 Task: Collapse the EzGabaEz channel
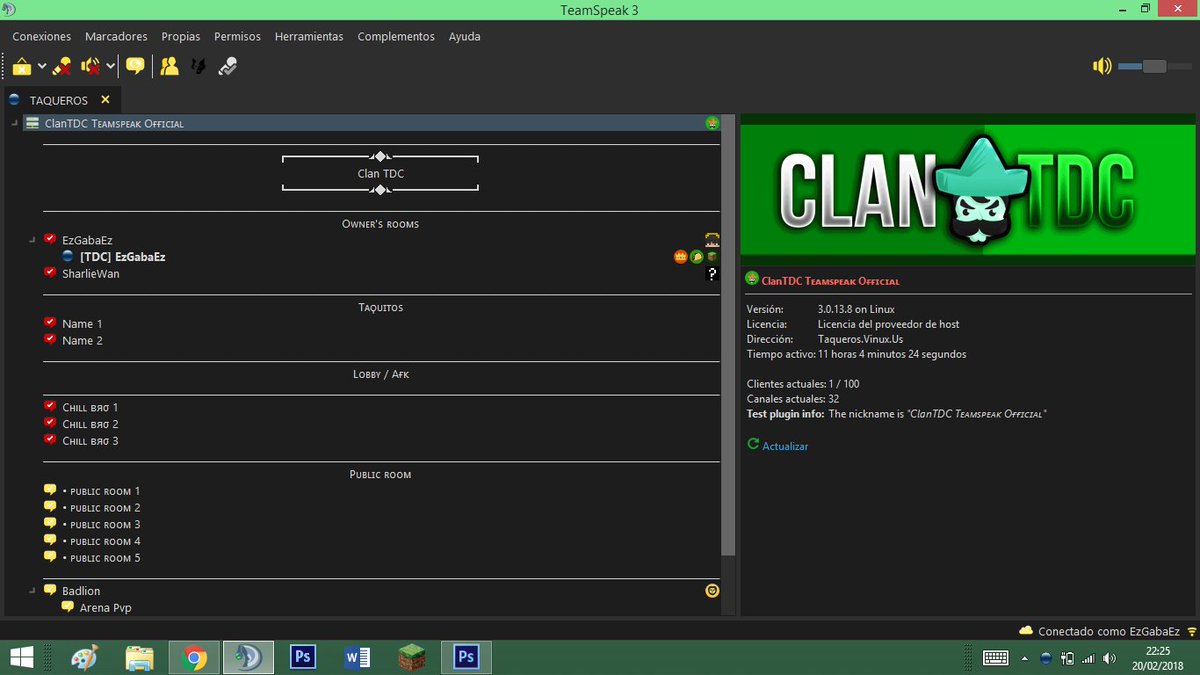pyautogui.click(x=33, y=240)
